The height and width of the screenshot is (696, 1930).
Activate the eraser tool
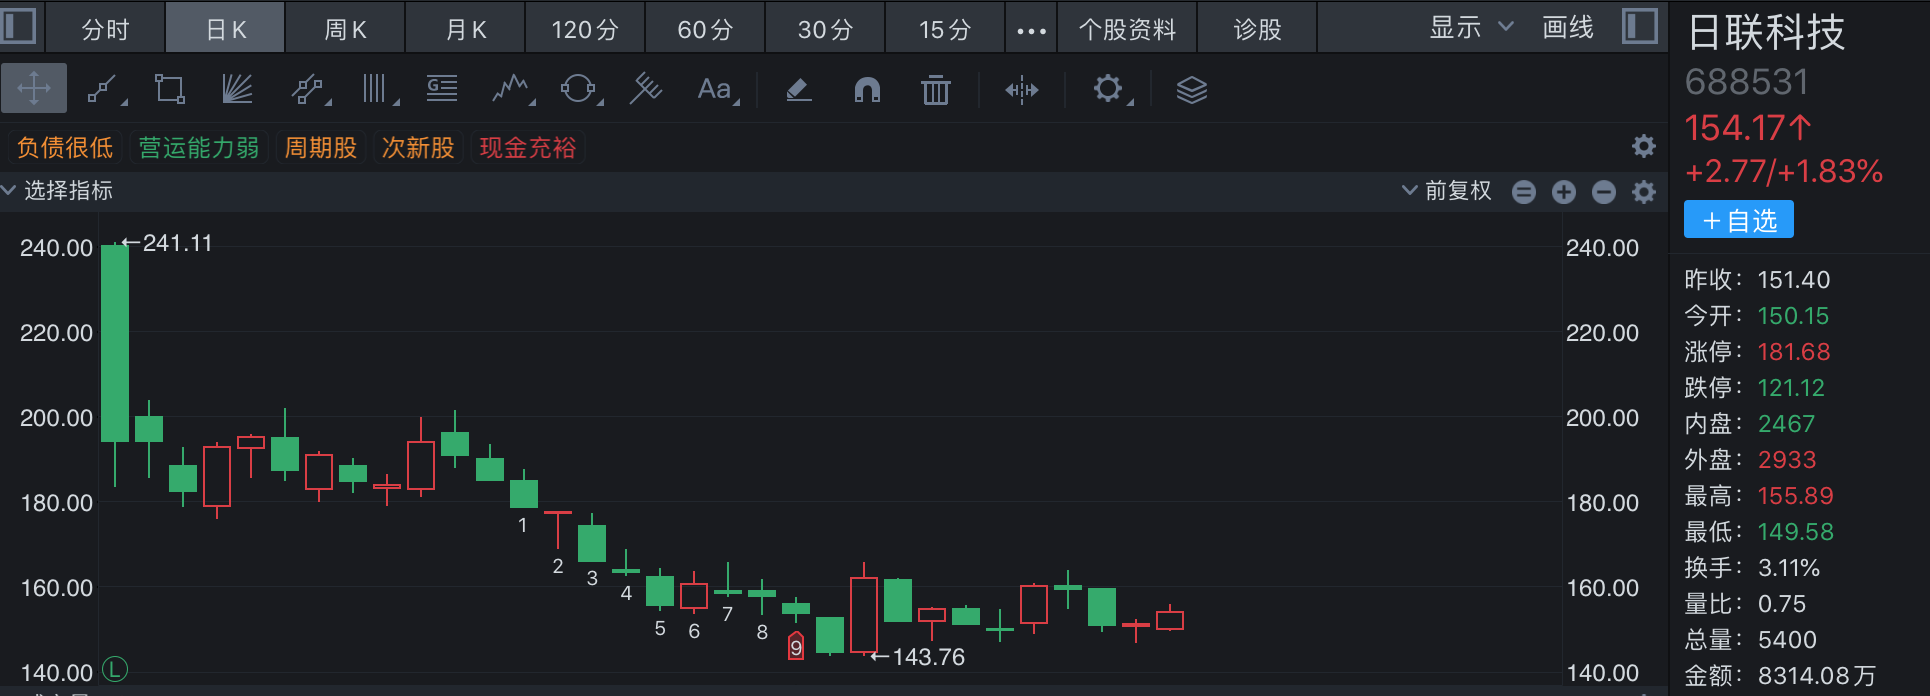point(798,90)
